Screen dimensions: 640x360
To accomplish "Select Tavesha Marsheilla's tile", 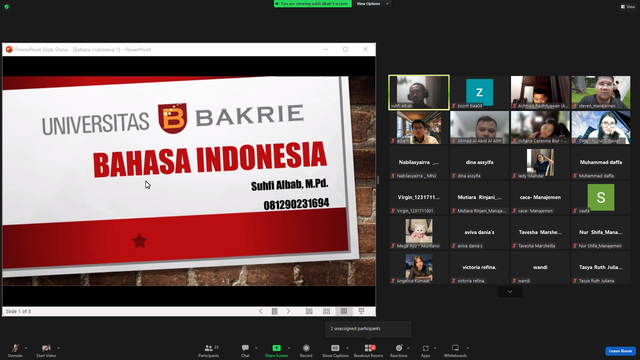I will click(540, 233).
